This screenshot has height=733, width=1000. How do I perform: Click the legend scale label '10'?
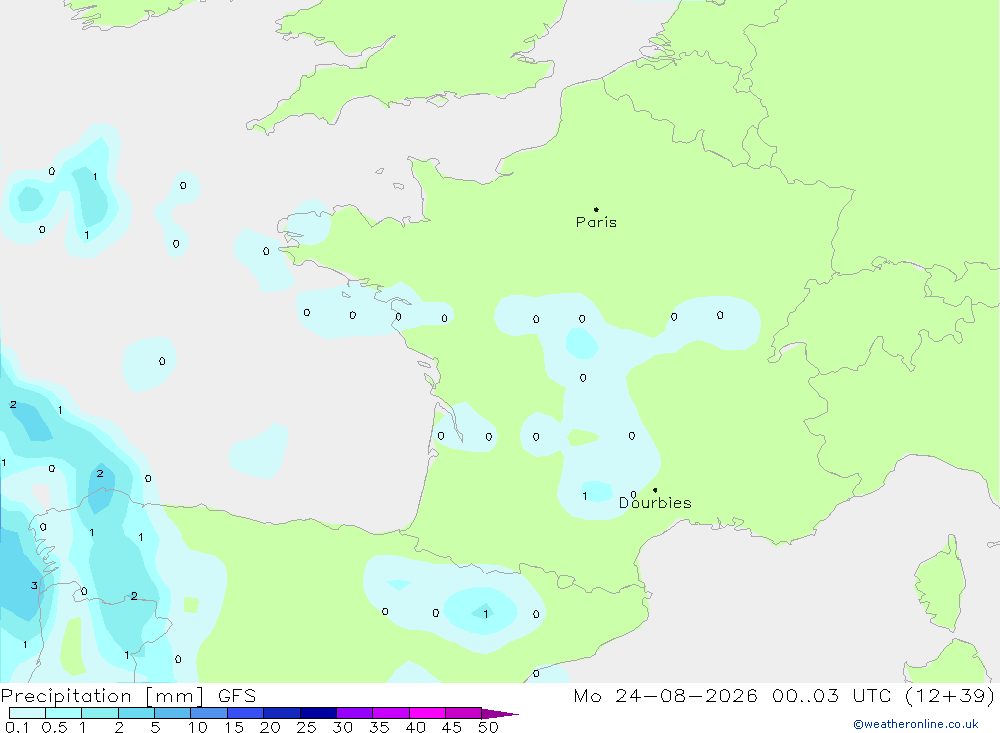tap(198, 727)
